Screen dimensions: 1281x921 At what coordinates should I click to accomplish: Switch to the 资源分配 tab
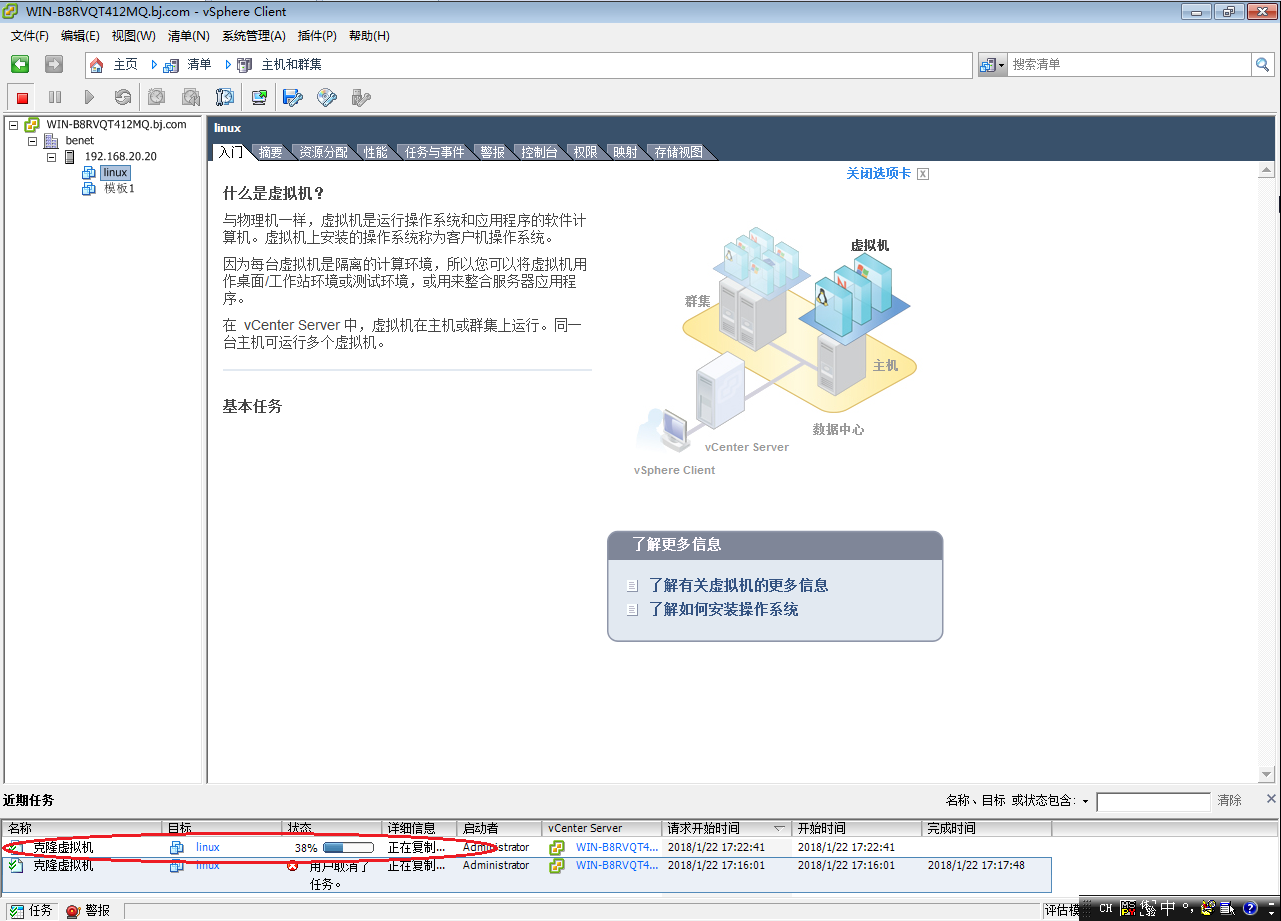(324, 153)
